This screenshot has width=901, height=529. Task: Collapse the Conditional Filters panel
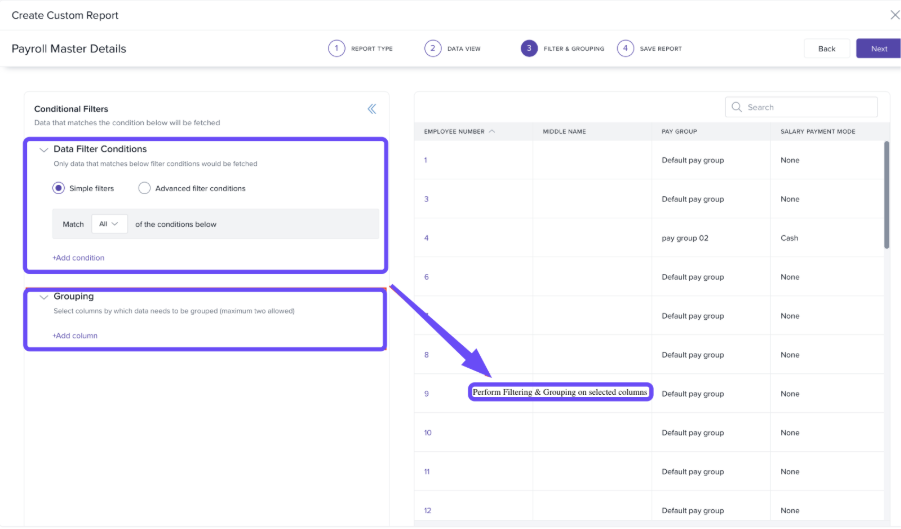pyautogui.click(x=371, y=109)
